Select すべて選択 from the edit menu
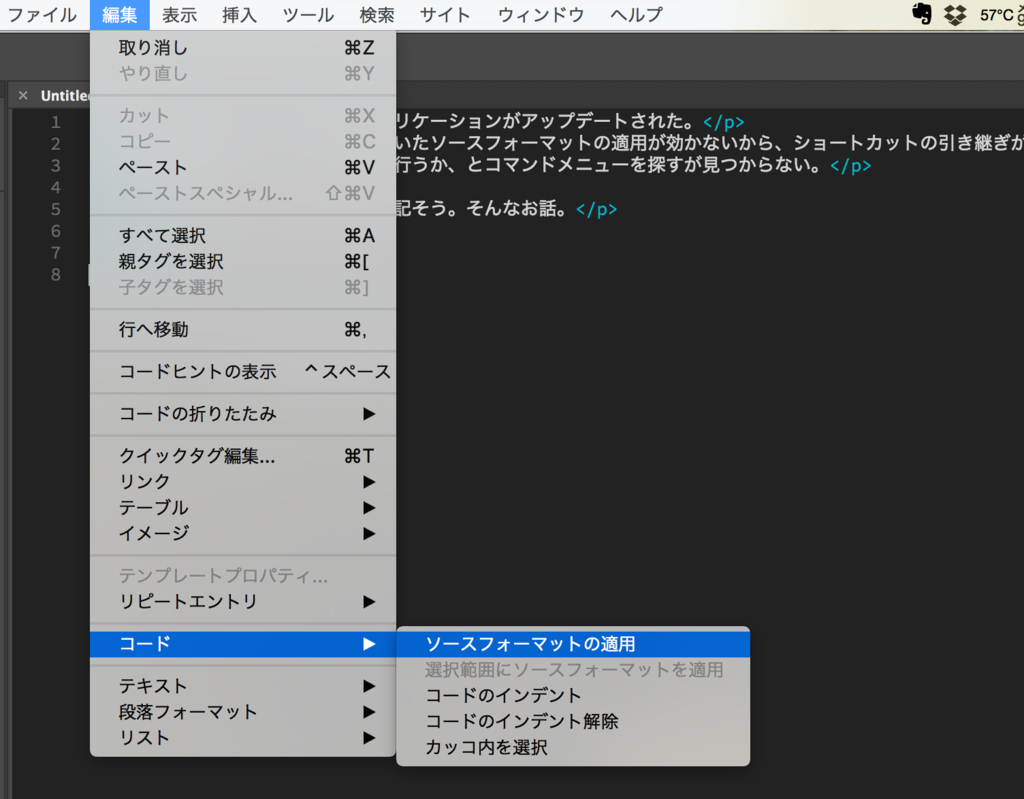Image resolution: width=1024 pixels, height=799 pixels. pyautogui.click(x=162, y=236)
